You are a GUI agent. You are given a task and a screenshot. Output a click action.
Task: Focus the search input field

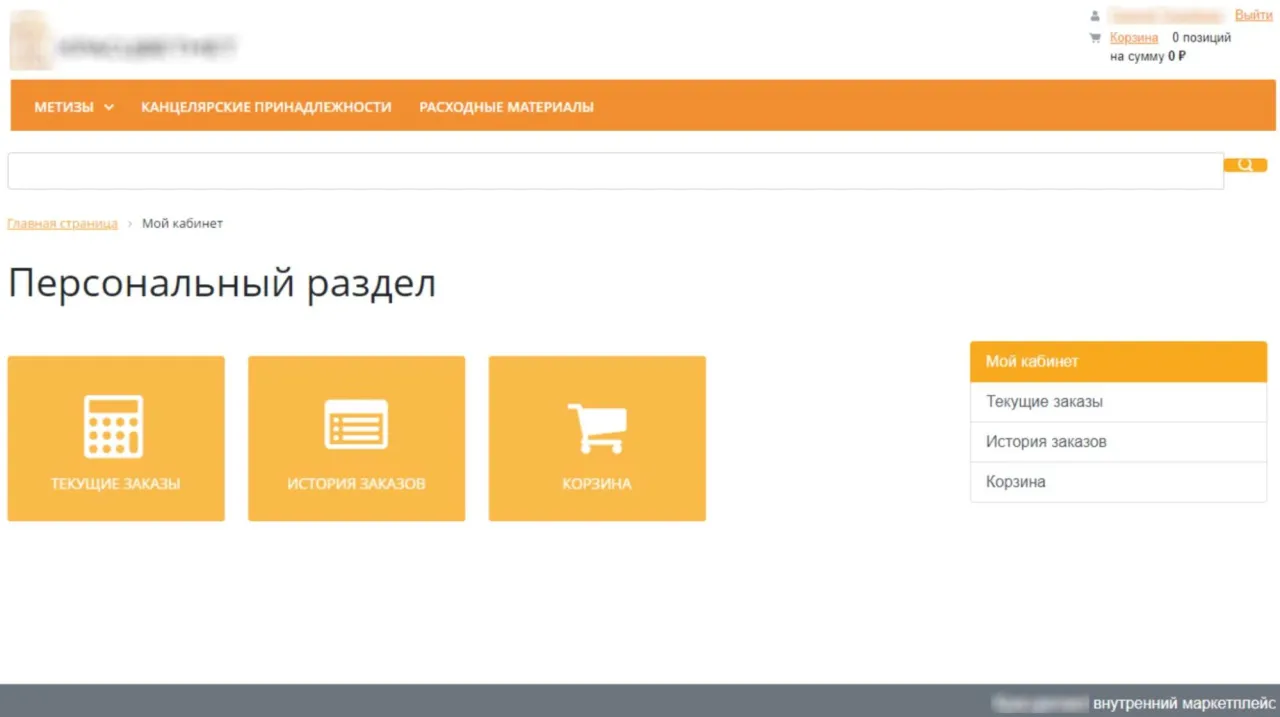click(x=615, y=171)
